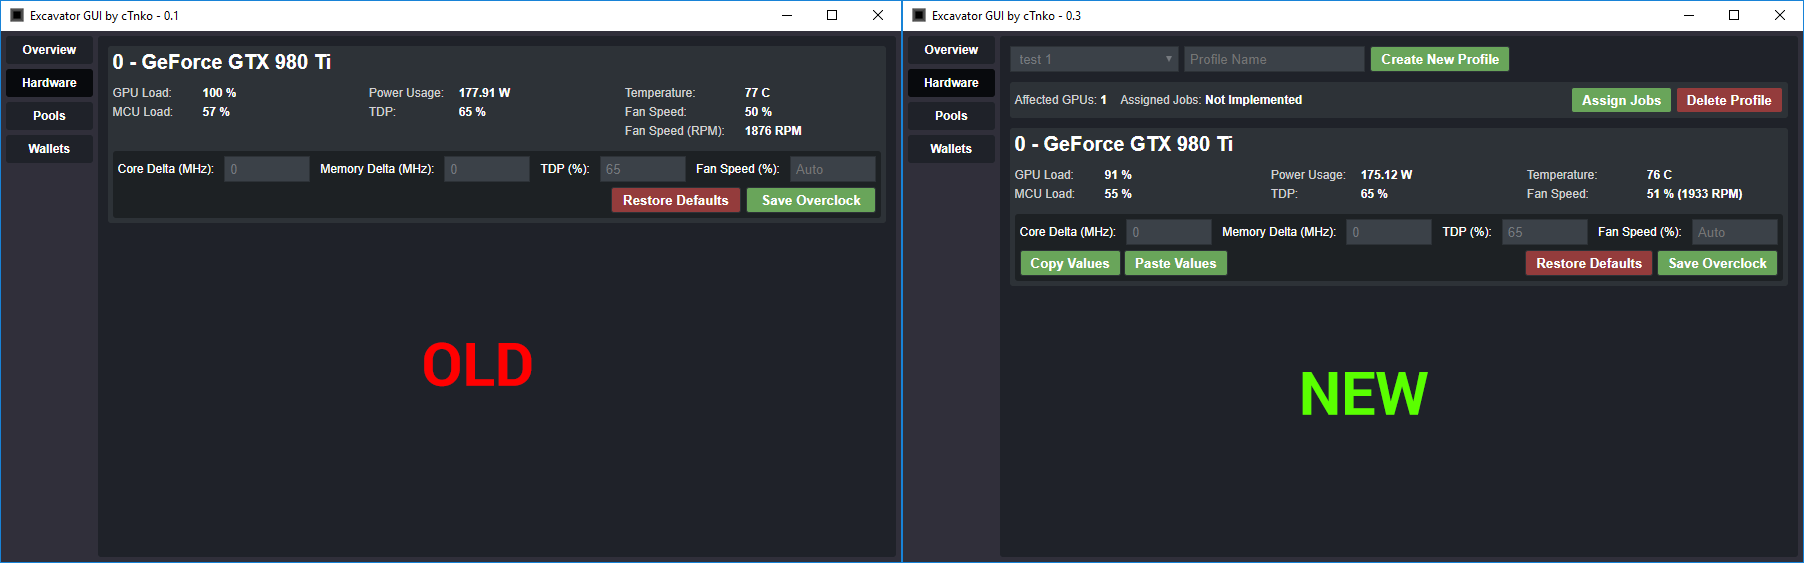This screenshot has height=563, width=1804.
Task: Click '57 %' MCU load value
Action: click(216, 112)
